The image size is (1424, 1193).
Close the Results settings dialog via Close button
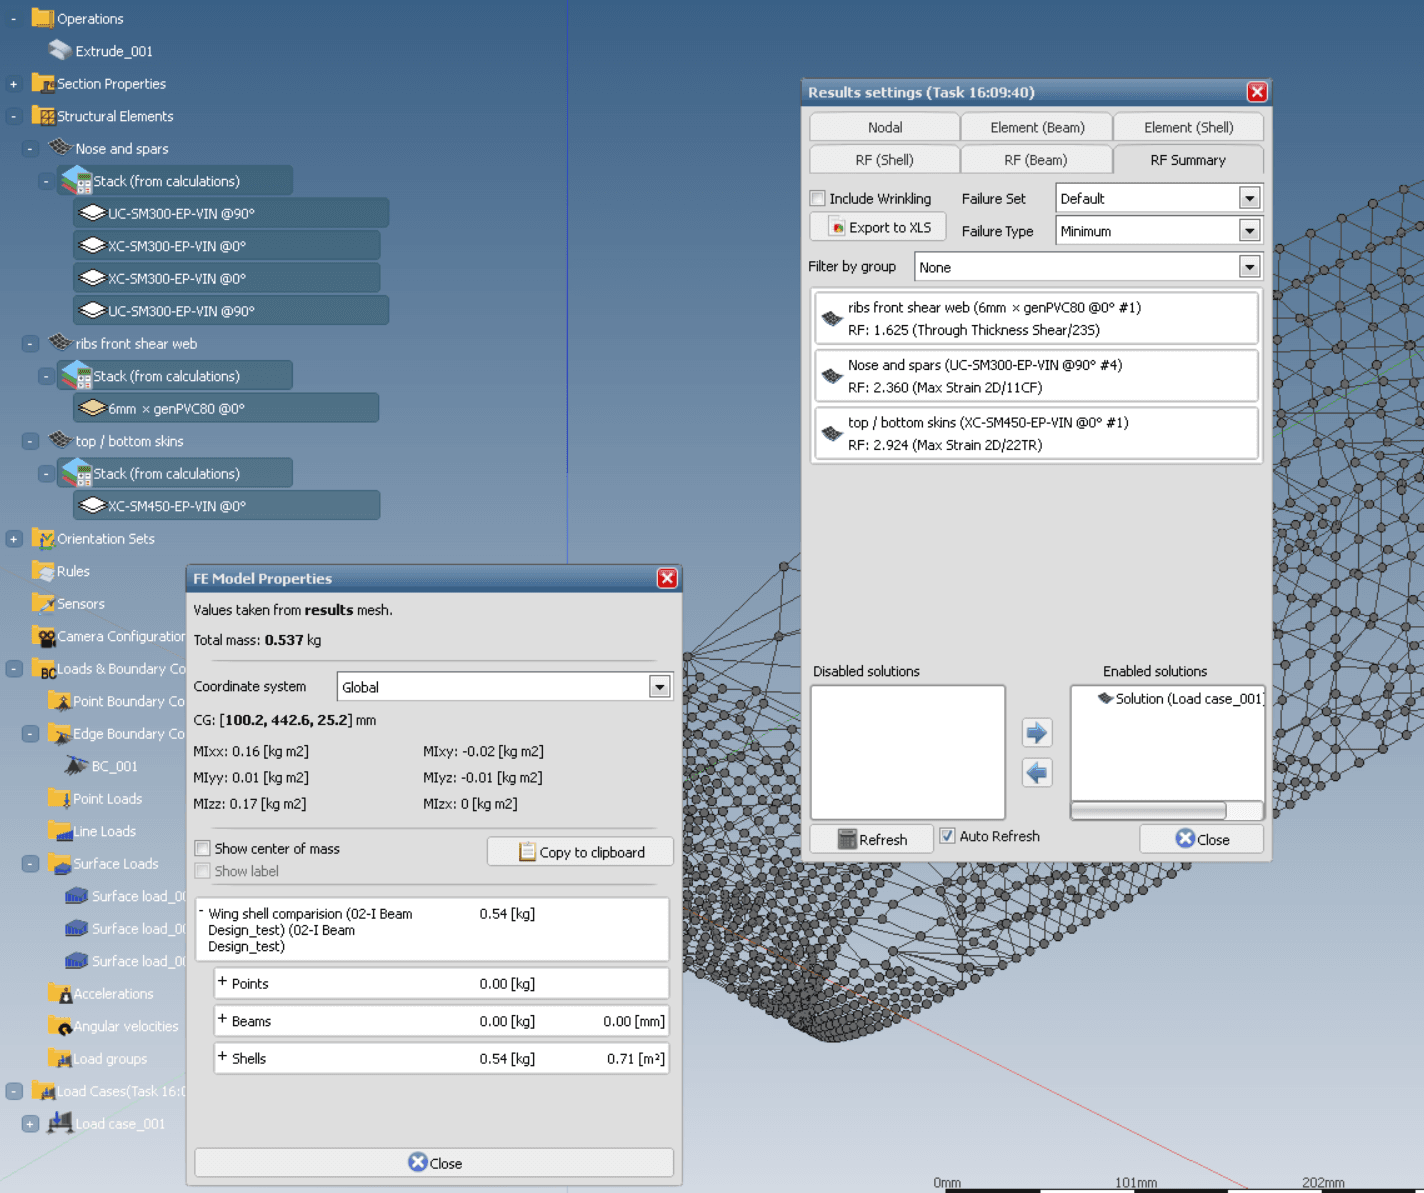coord(1202,839)
